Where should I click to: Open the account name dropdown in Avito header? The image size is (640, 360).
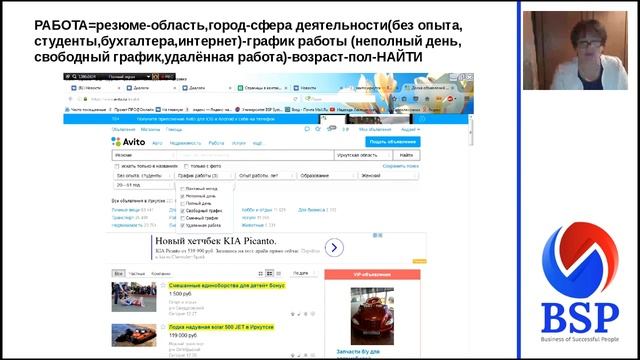point(410,129)
